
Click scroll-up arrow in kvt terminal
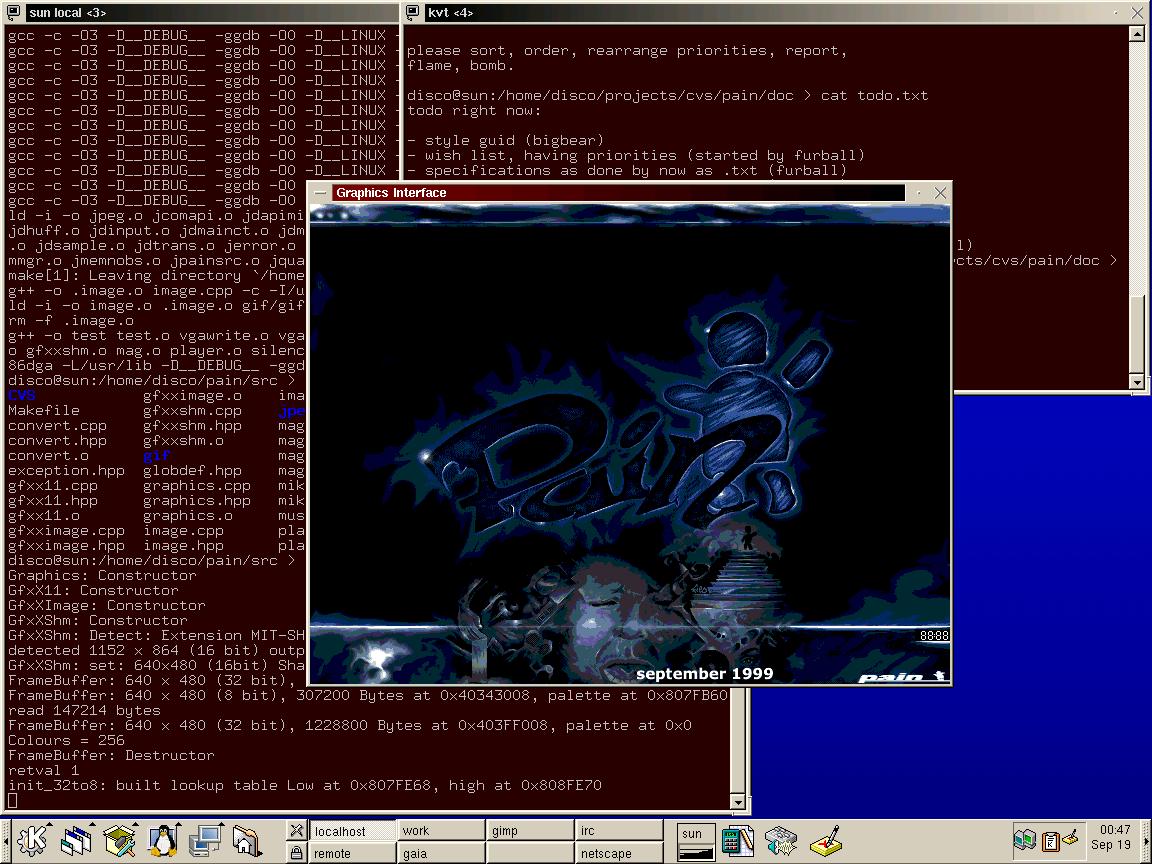tap(1137, 34)
